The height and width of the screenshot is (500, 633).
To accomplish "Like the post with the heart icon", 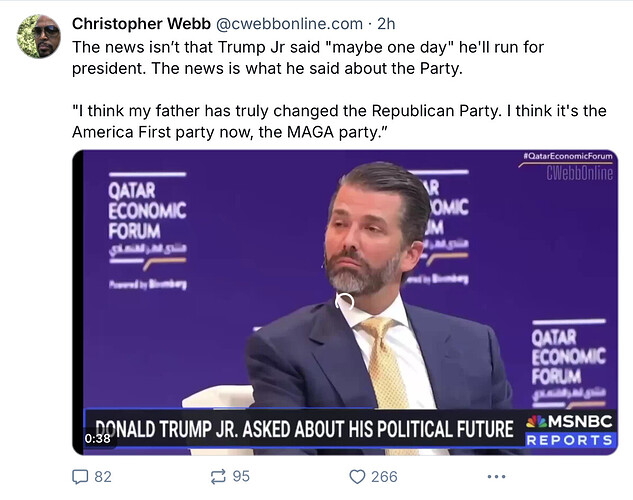I will [x=357, y=477].
